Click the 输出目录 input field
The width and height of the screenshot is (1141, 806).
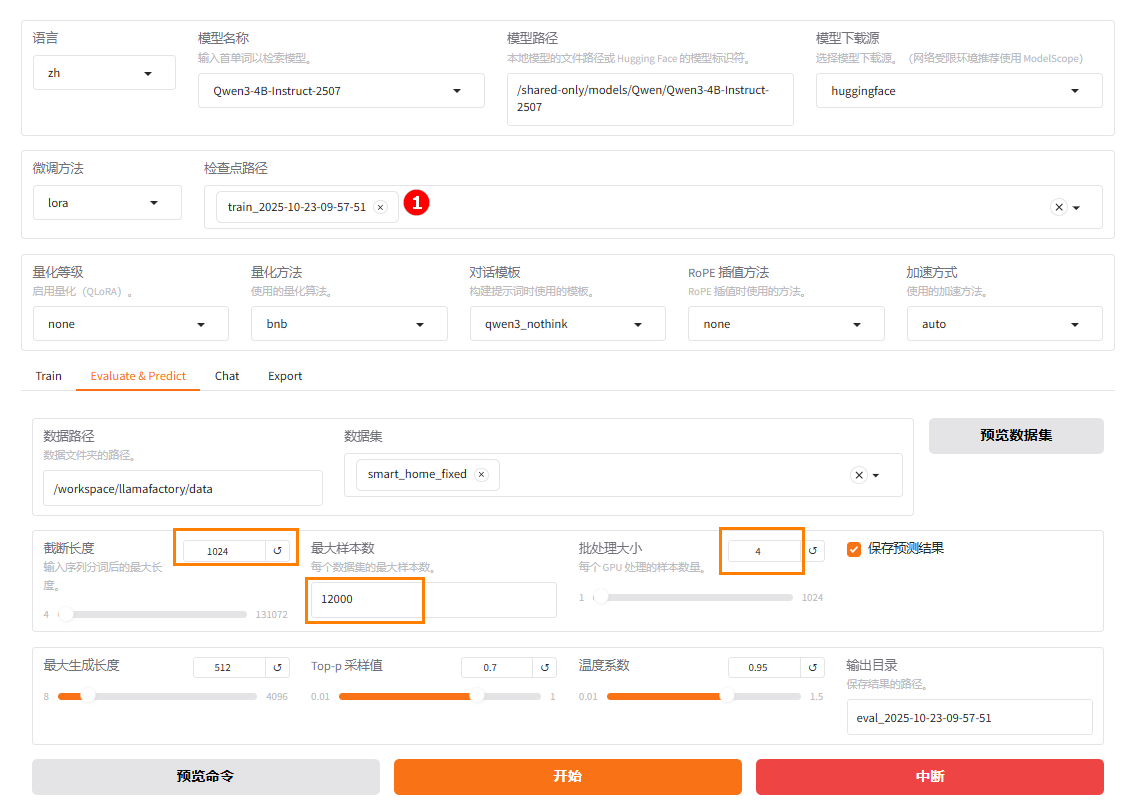click(969, 717)
